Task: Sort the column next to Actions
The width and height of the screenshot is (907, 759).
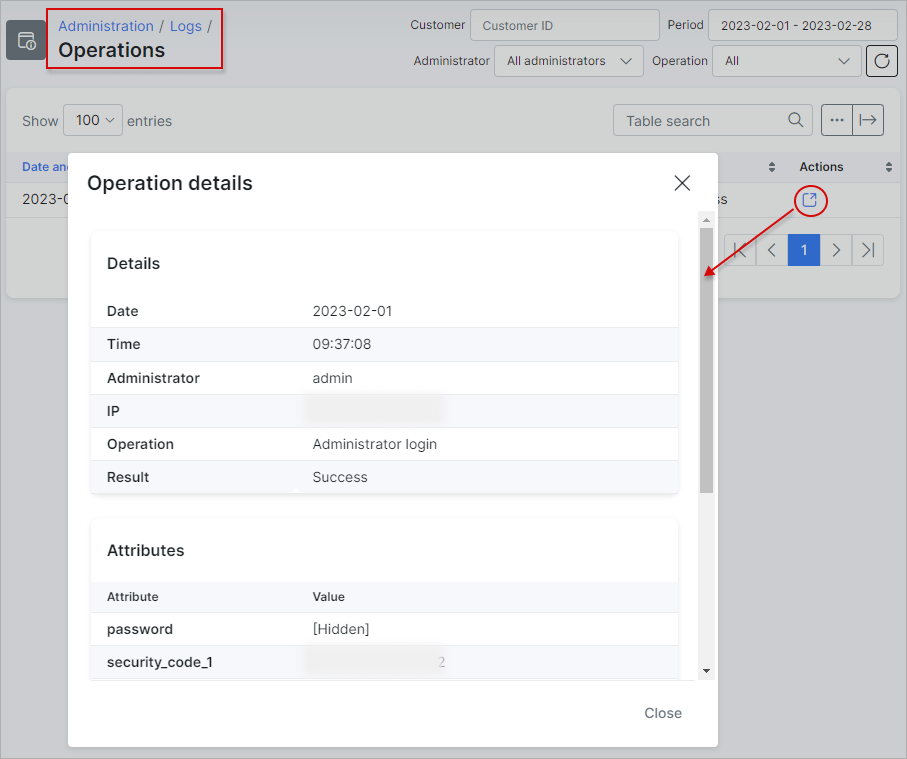Action: [x=772, y=167]
